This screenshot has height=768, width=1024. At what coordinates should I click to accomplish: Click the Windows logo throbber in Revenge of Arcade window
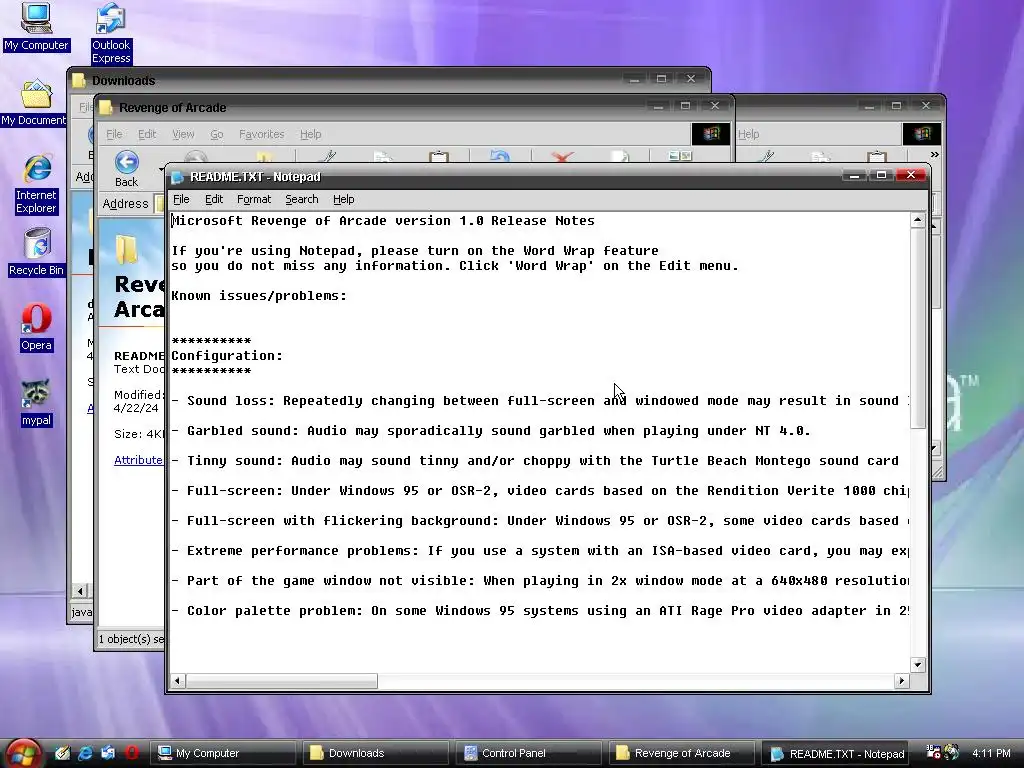coord(711,134)
